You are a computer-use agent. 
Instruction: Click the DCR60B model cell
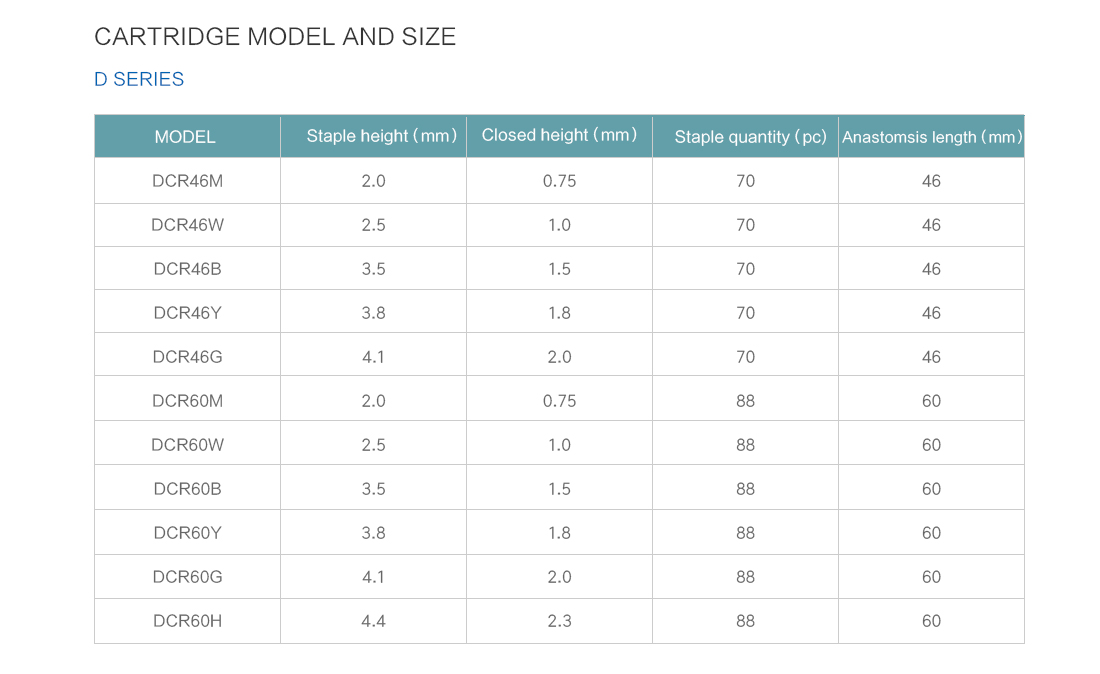point(187,489)
